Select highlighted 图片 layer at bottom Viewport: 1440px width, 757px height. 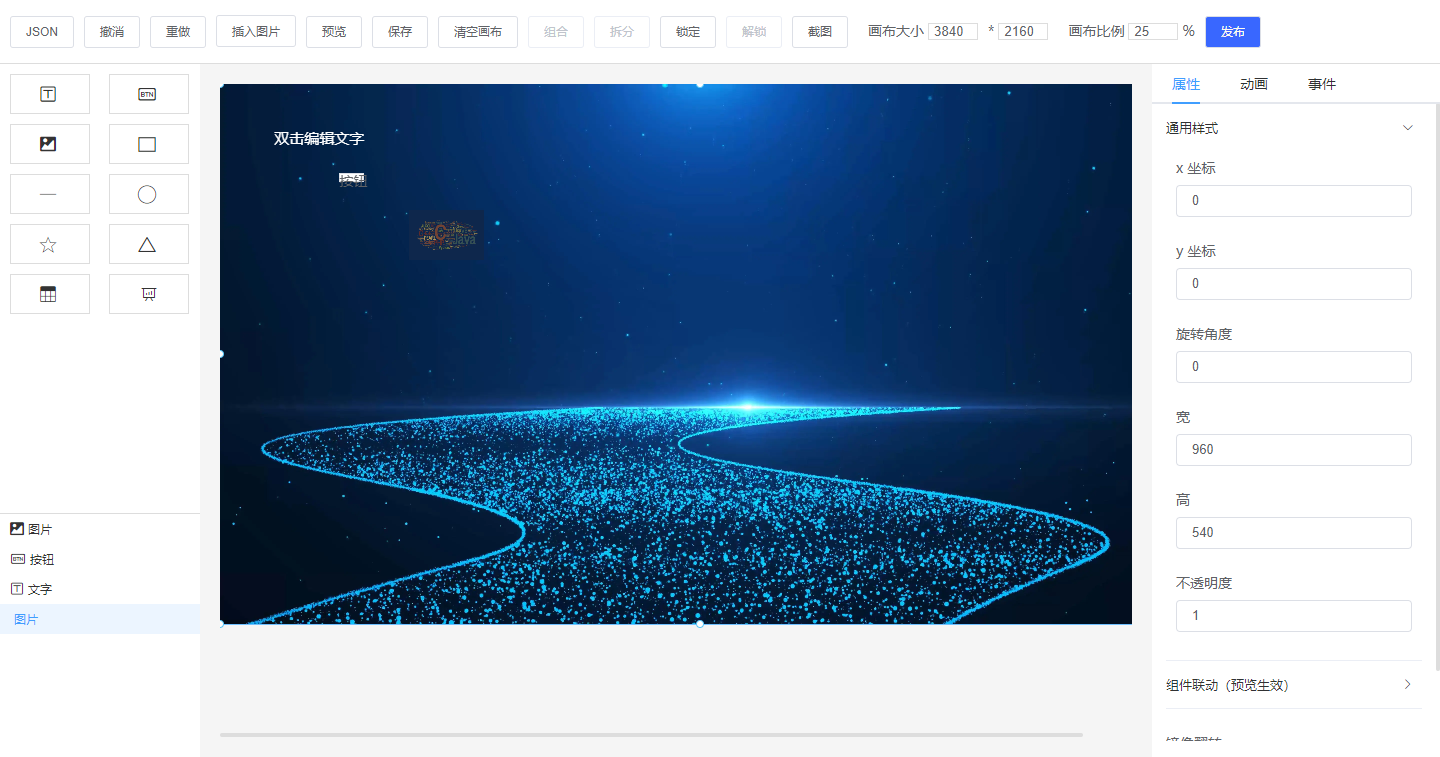click(x=100, y=619)
